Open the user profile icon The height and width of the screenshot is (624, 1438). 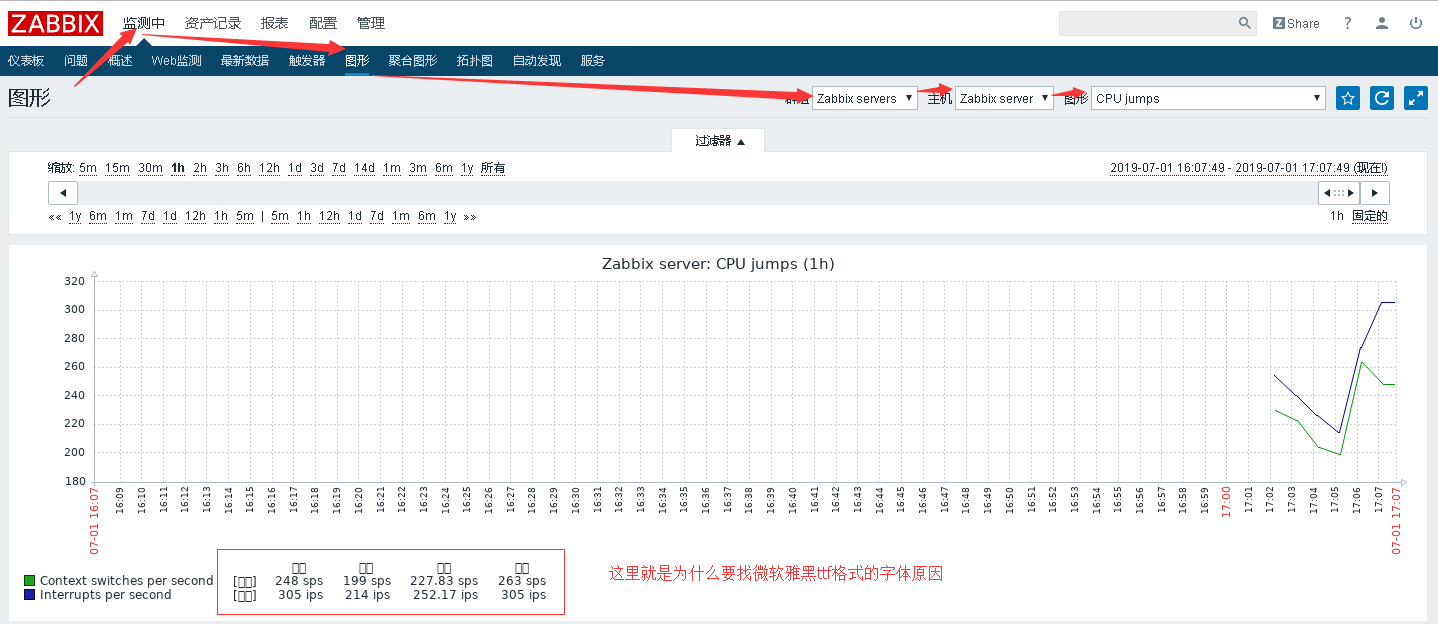[1382, 23]
